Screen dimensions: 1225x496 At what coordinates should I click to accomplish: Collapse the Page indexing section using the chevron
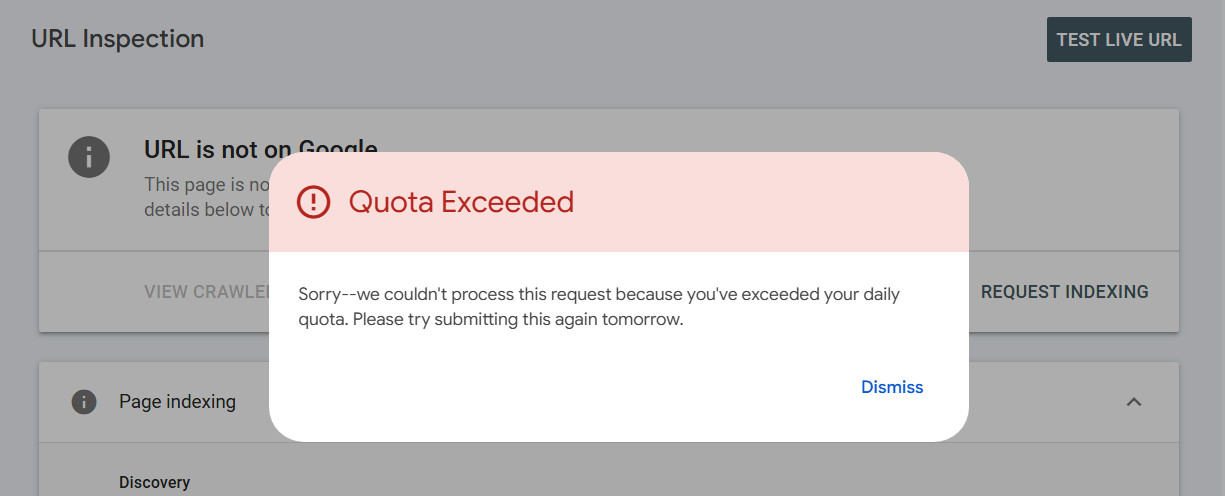1133,402
